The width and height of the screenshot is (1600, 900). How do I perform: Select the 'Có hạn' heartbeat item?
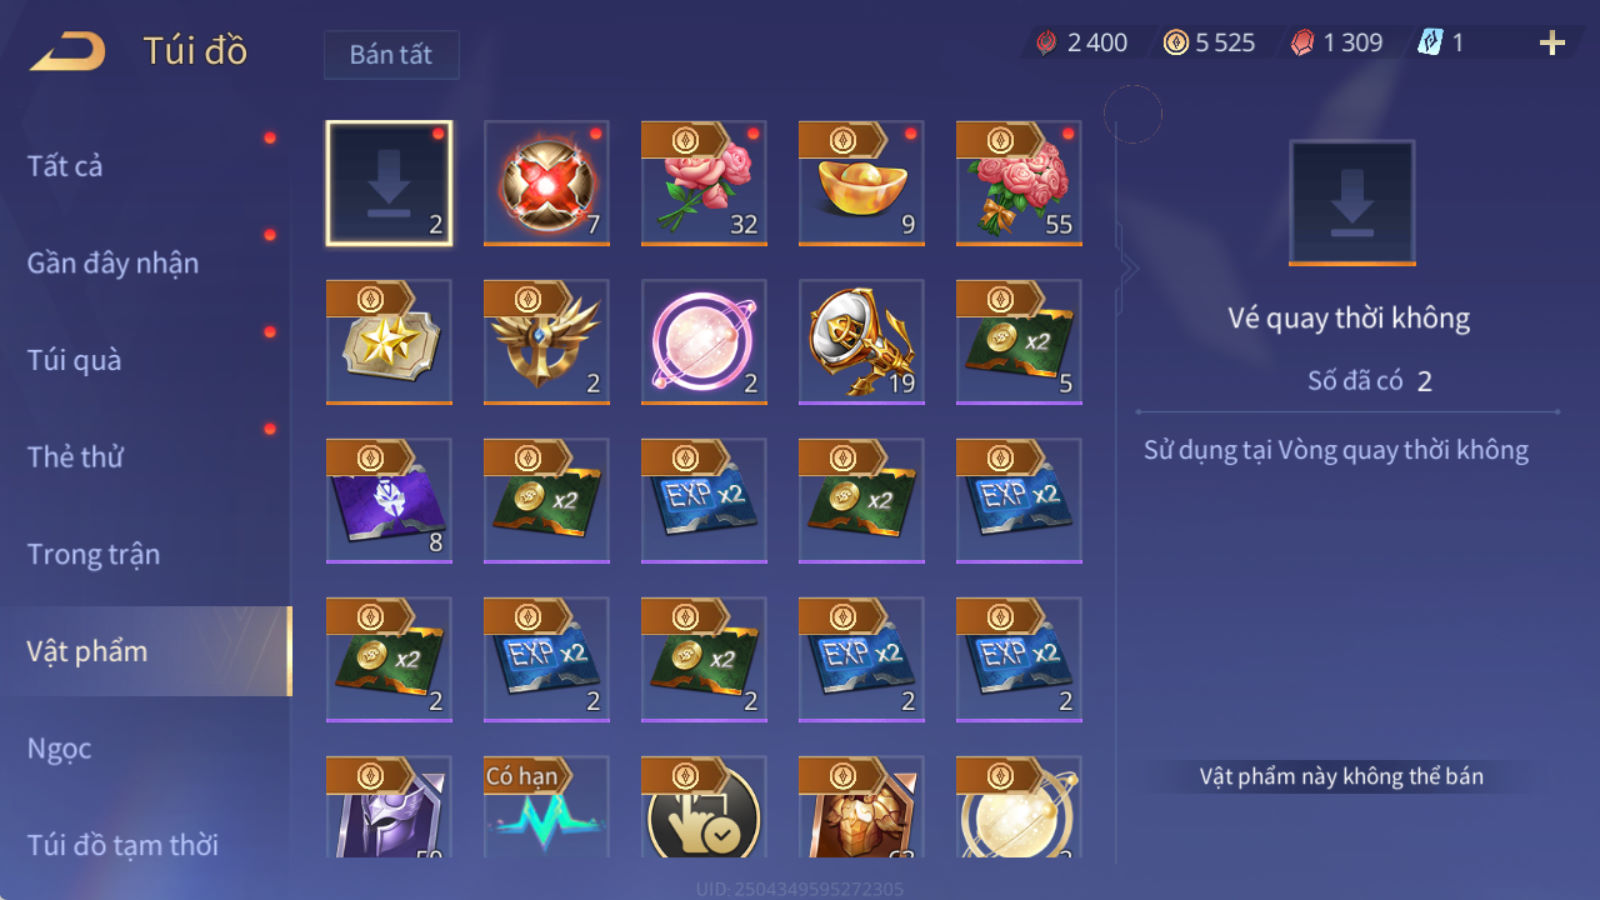coord(546,807)
